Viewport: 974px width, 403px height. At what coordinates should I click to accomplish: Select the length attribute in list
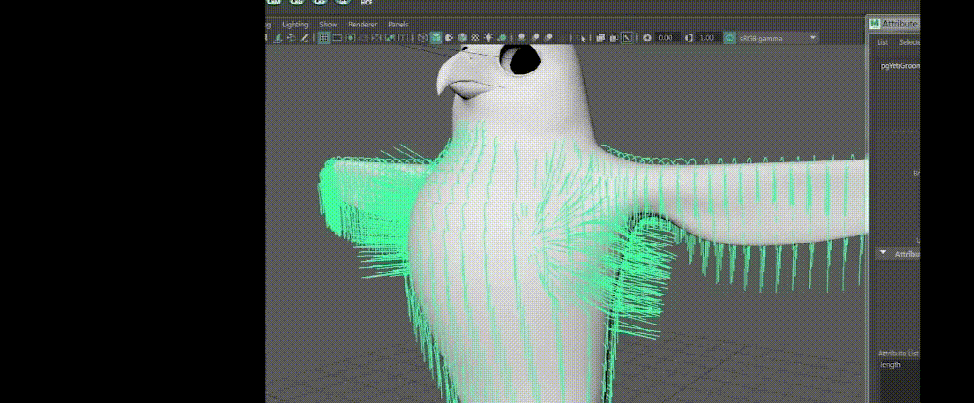[890, 365]
